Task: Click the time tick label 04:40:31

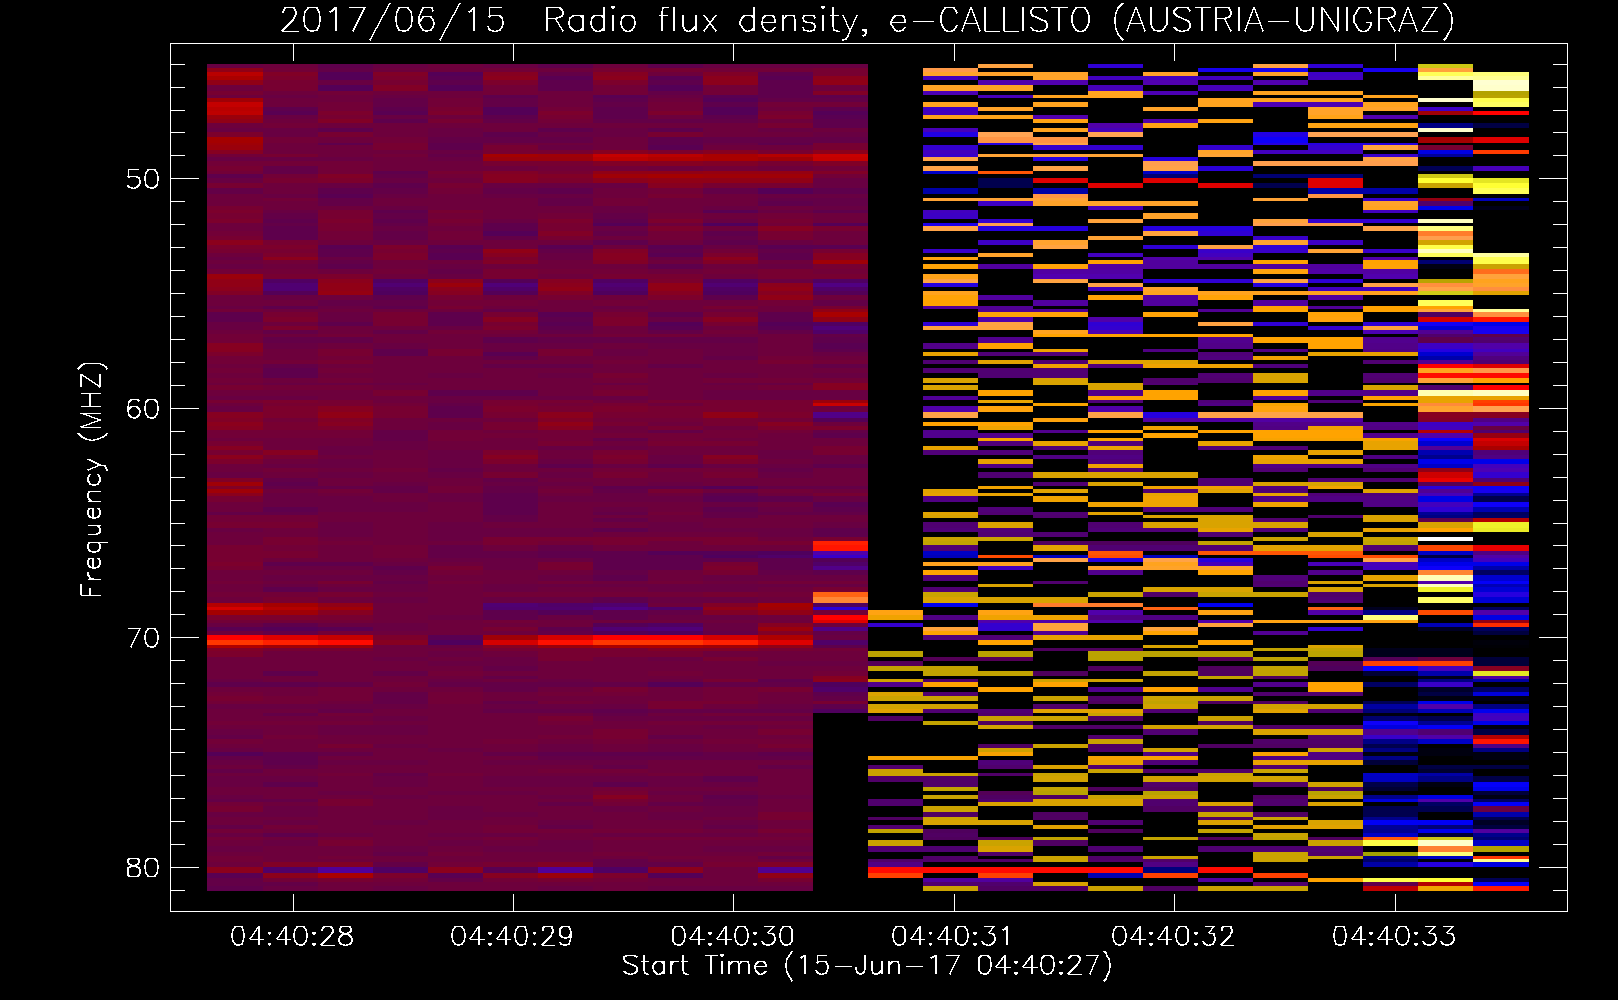Action: click(x=953, y=937)
